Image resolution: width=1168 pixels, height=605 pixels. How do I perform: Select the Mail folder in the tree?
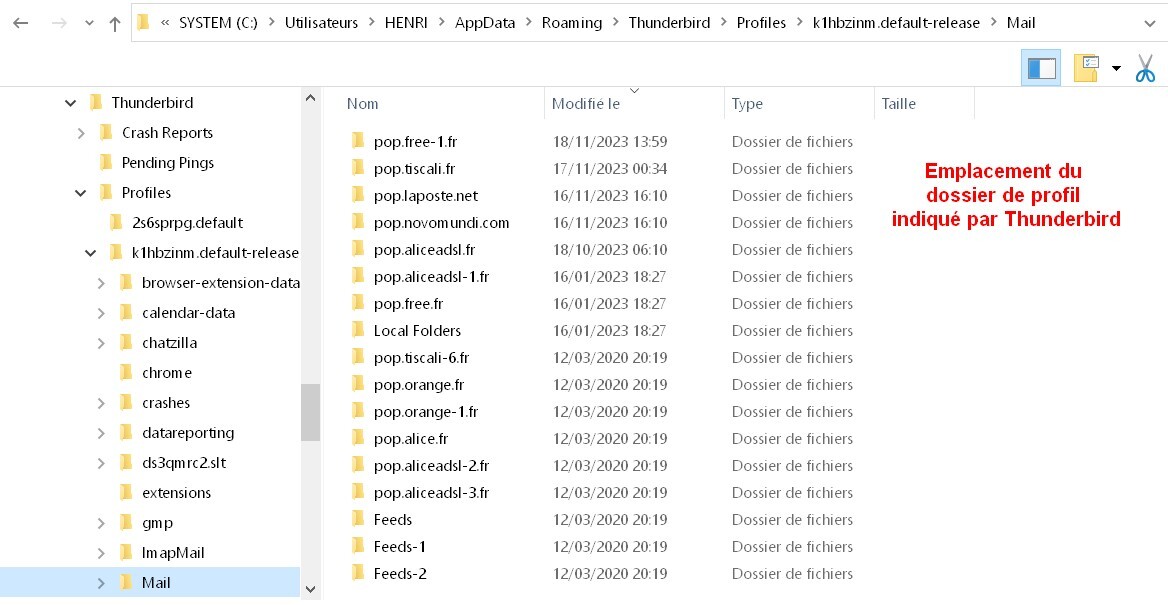pyautogui.click(x=156, y=583)
